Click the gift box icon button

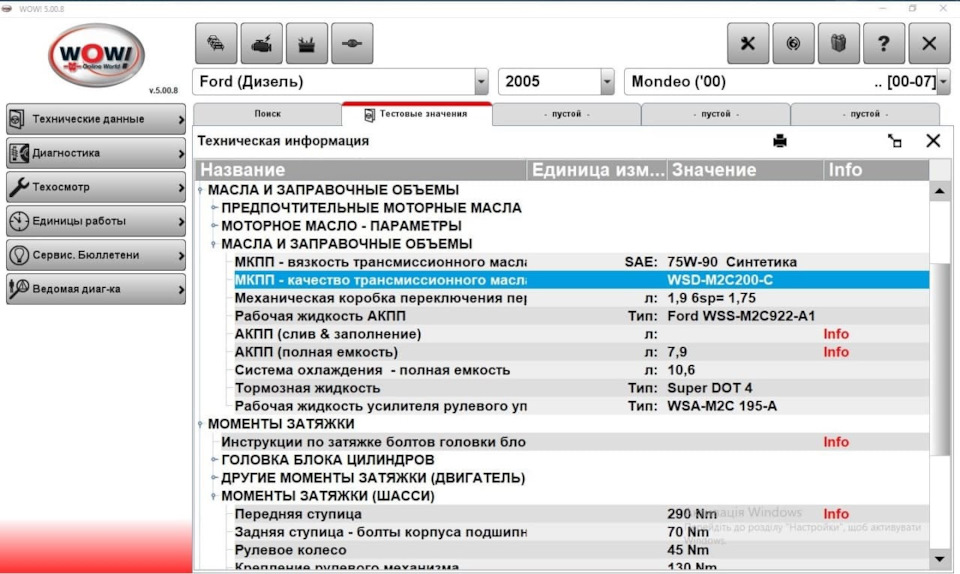point(838,43)
